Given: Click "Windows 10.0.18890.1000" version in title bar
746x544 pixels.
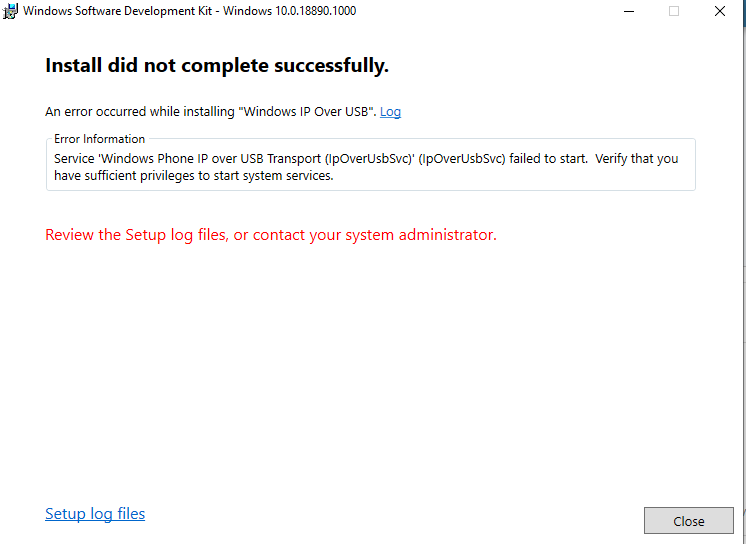Looking at the screenshot, I should [294, 11].
